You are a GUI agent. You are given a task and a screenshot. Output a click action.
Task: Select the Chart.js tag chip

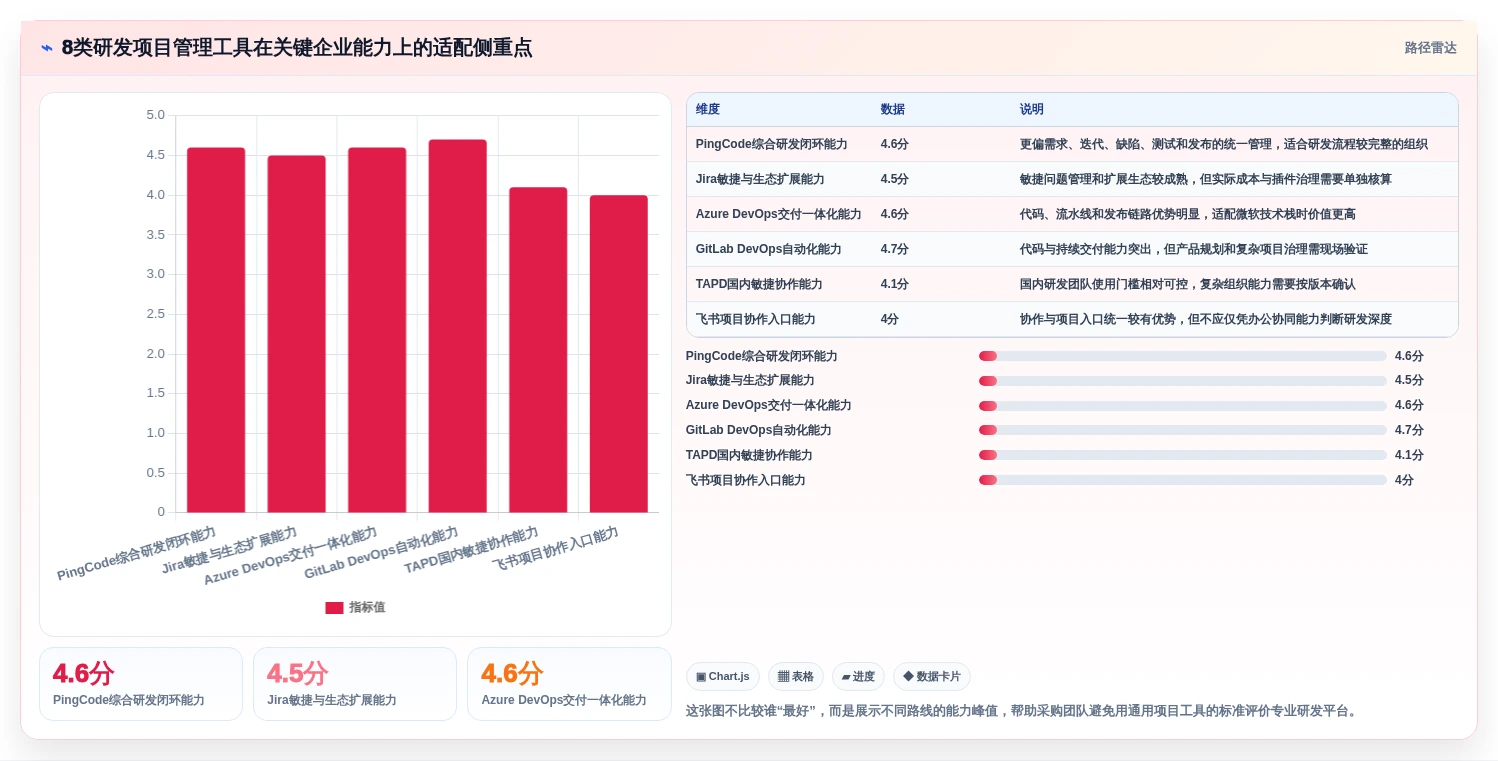coord(723,677)
